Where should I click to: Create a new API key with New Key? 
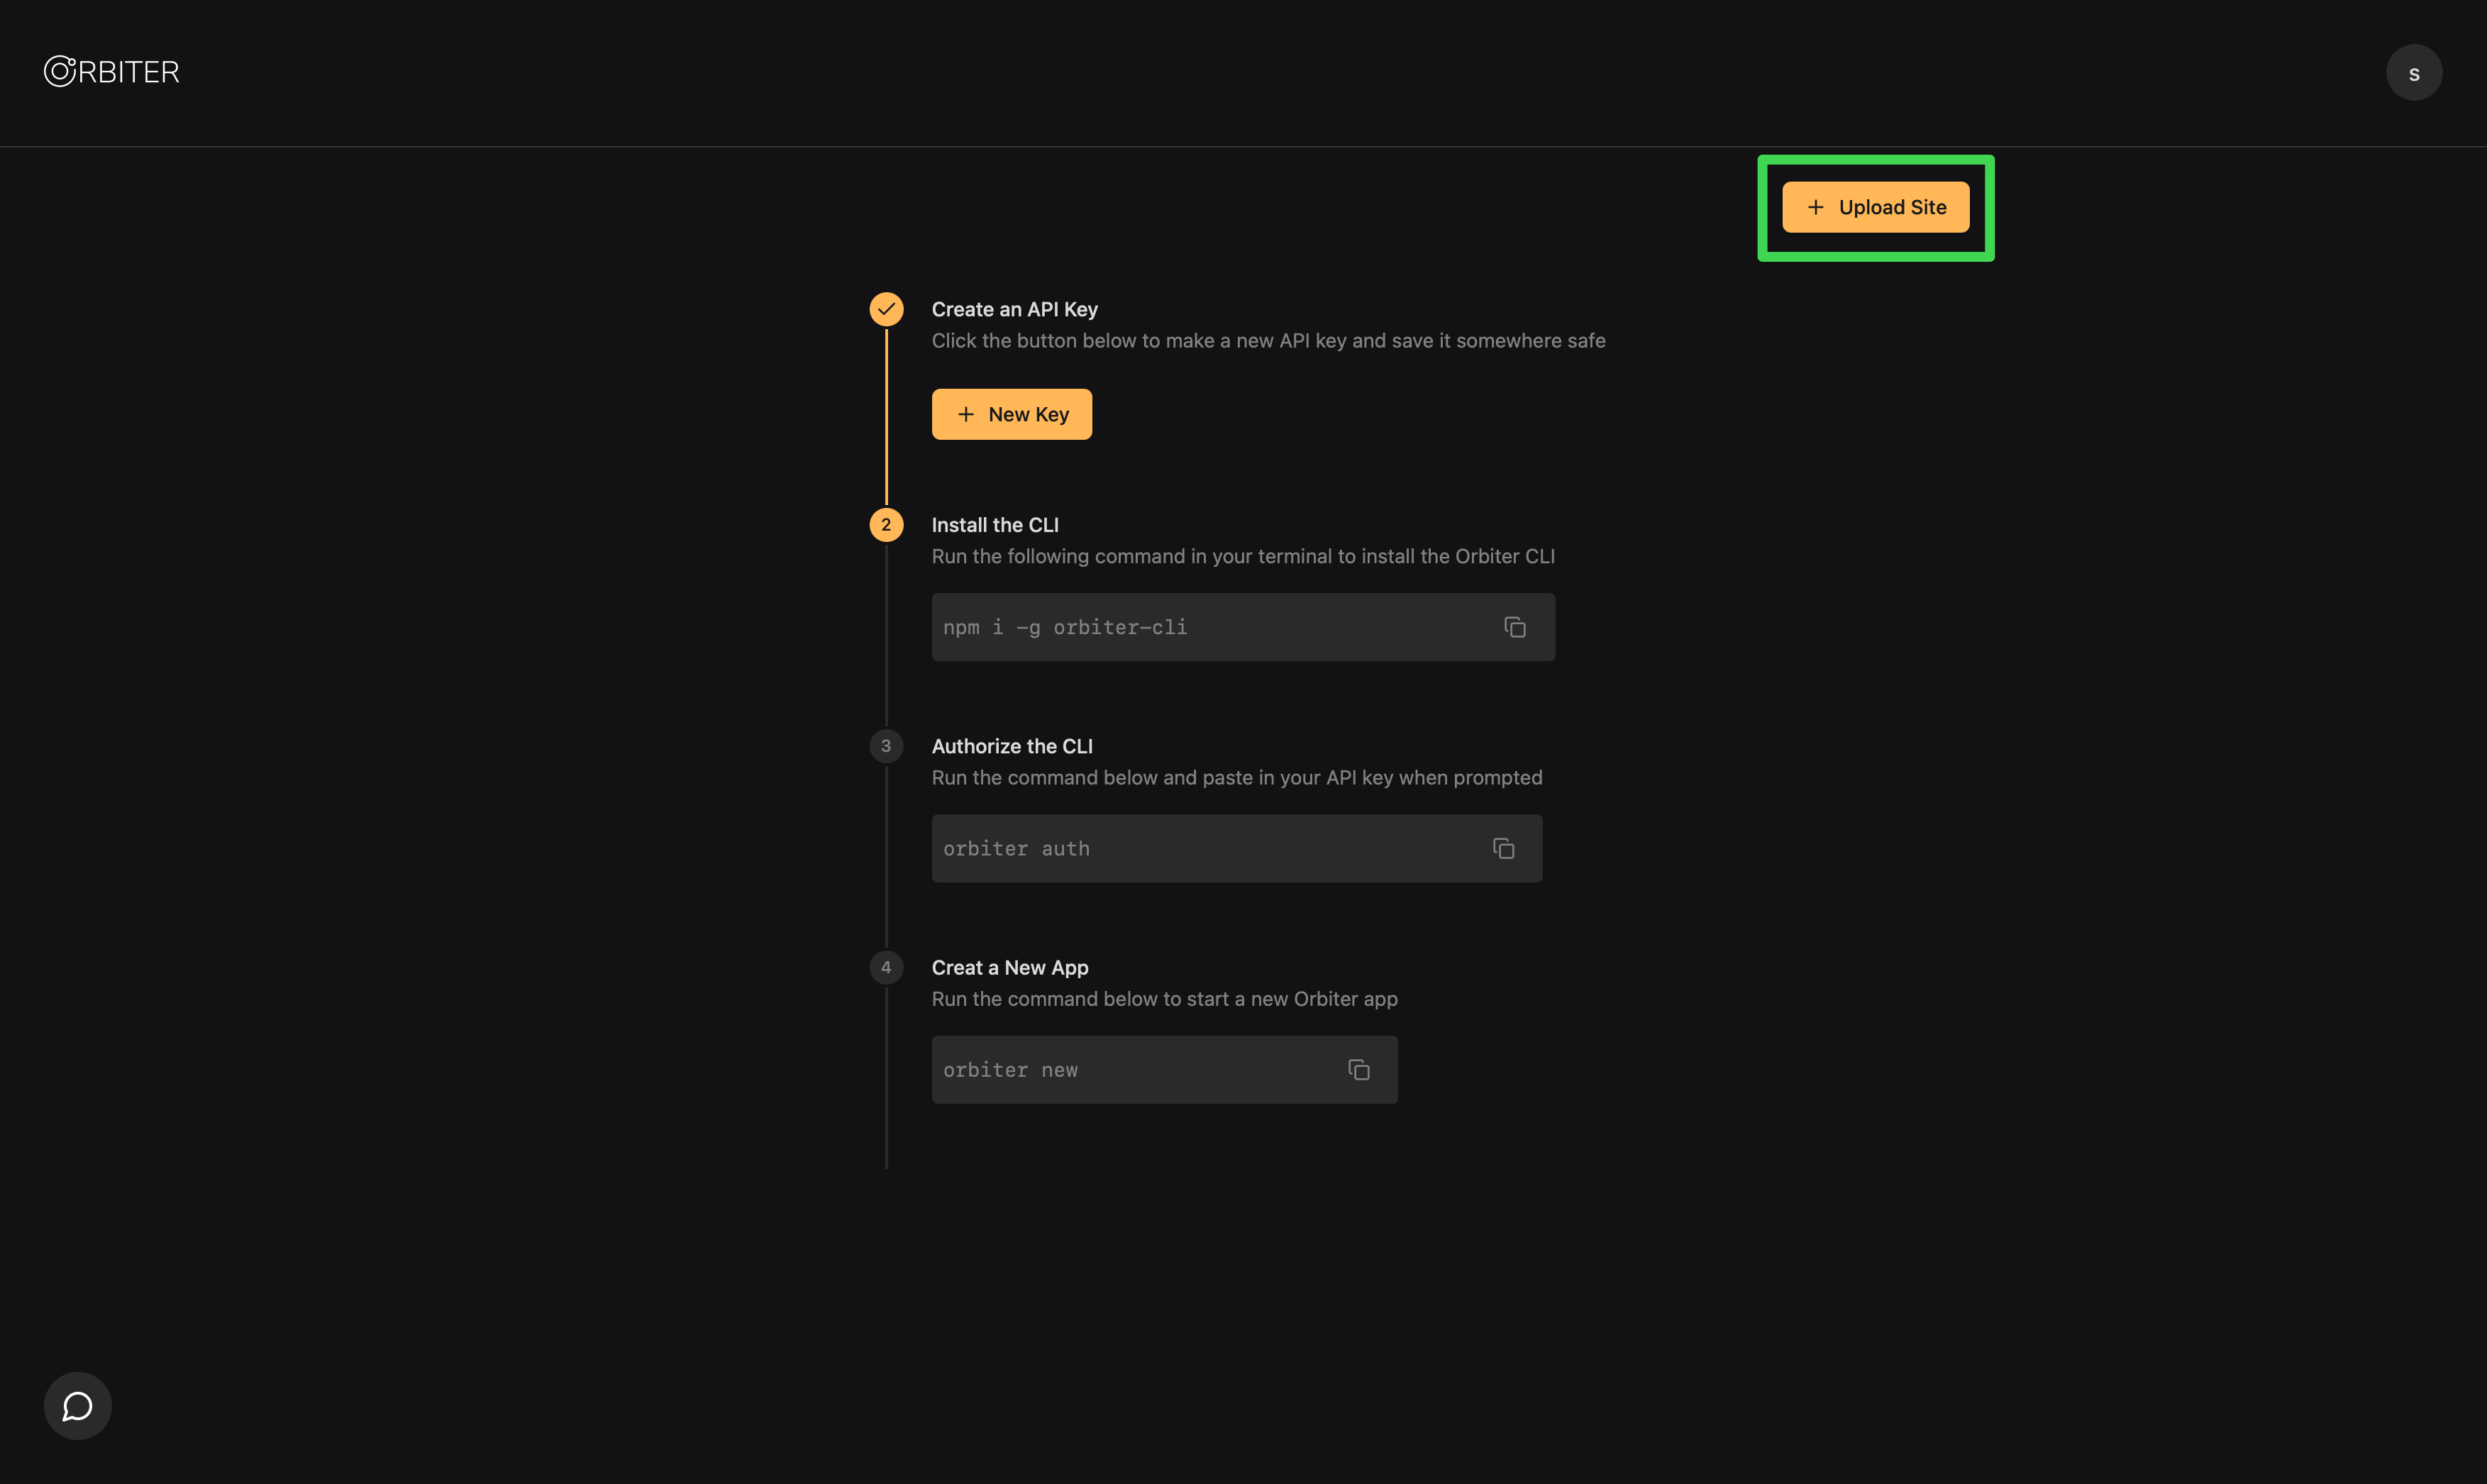point(1011,414)
